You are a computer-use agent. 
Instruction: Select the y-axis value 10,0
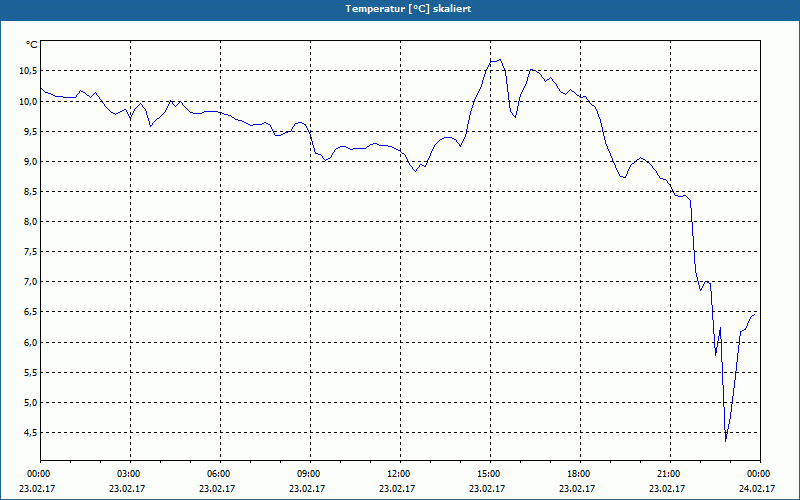[28, 101]
